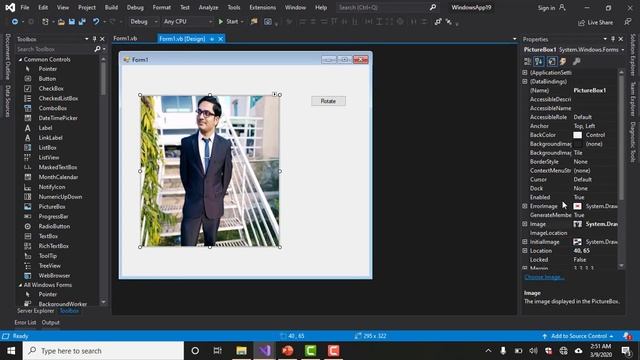The width and height of the screenshot is (640, 360).
Task: Open the Any CPU platform dropdown
Action: (188, 22)
